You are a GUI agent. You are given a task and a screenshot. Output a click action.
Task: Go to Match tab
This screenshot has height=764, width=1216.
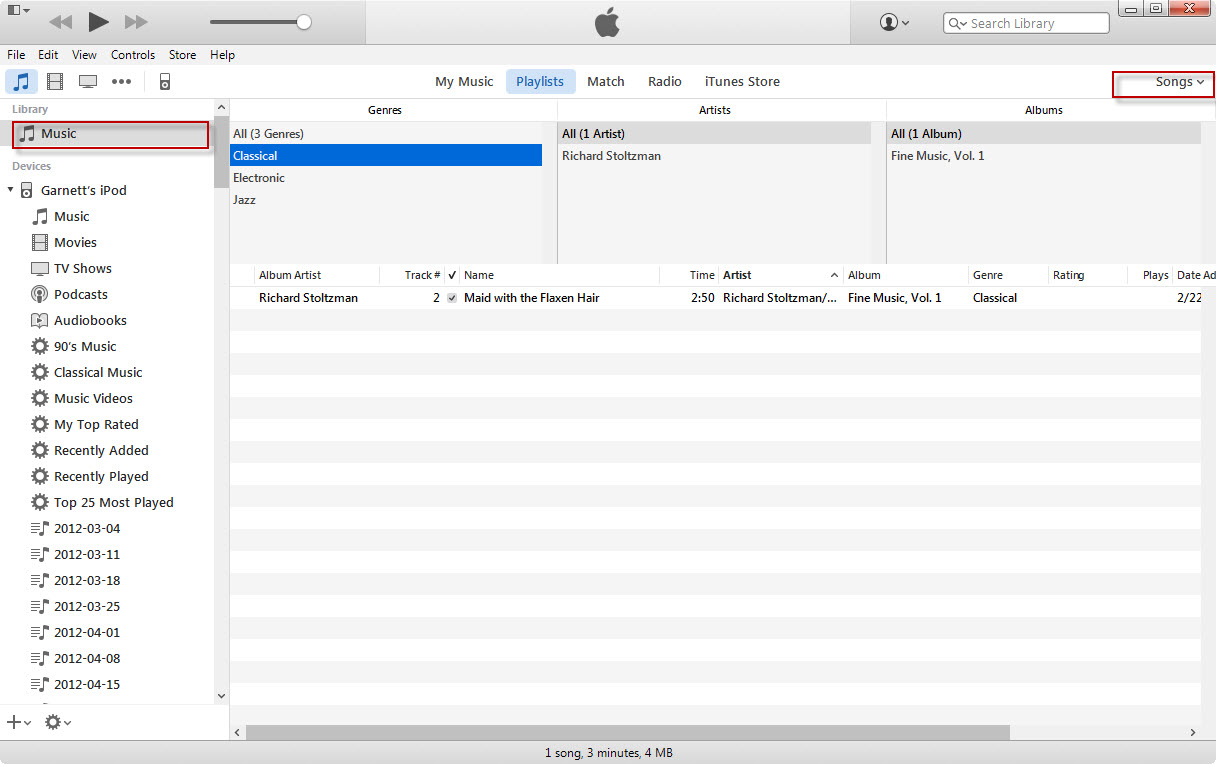point(606,81)
